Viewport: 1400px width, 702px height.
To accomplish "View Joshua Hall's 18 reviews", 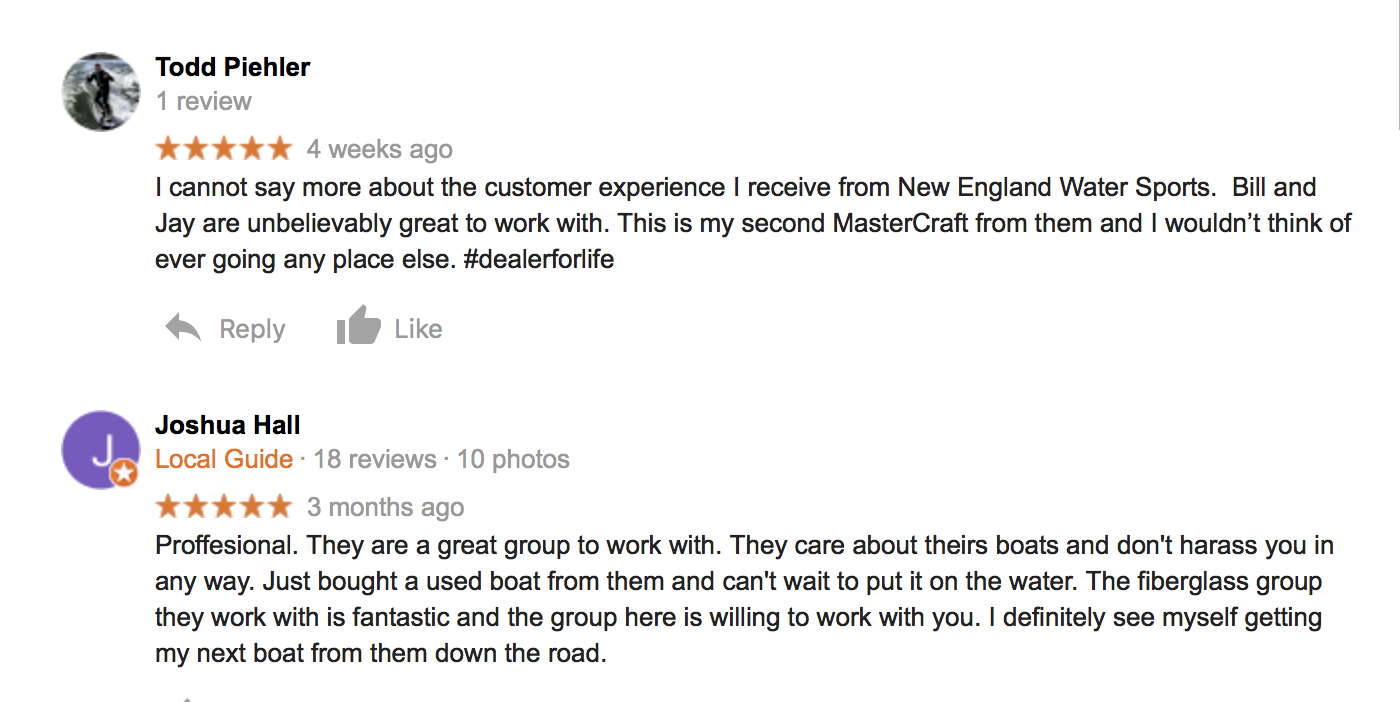I will tap(375, 459).
